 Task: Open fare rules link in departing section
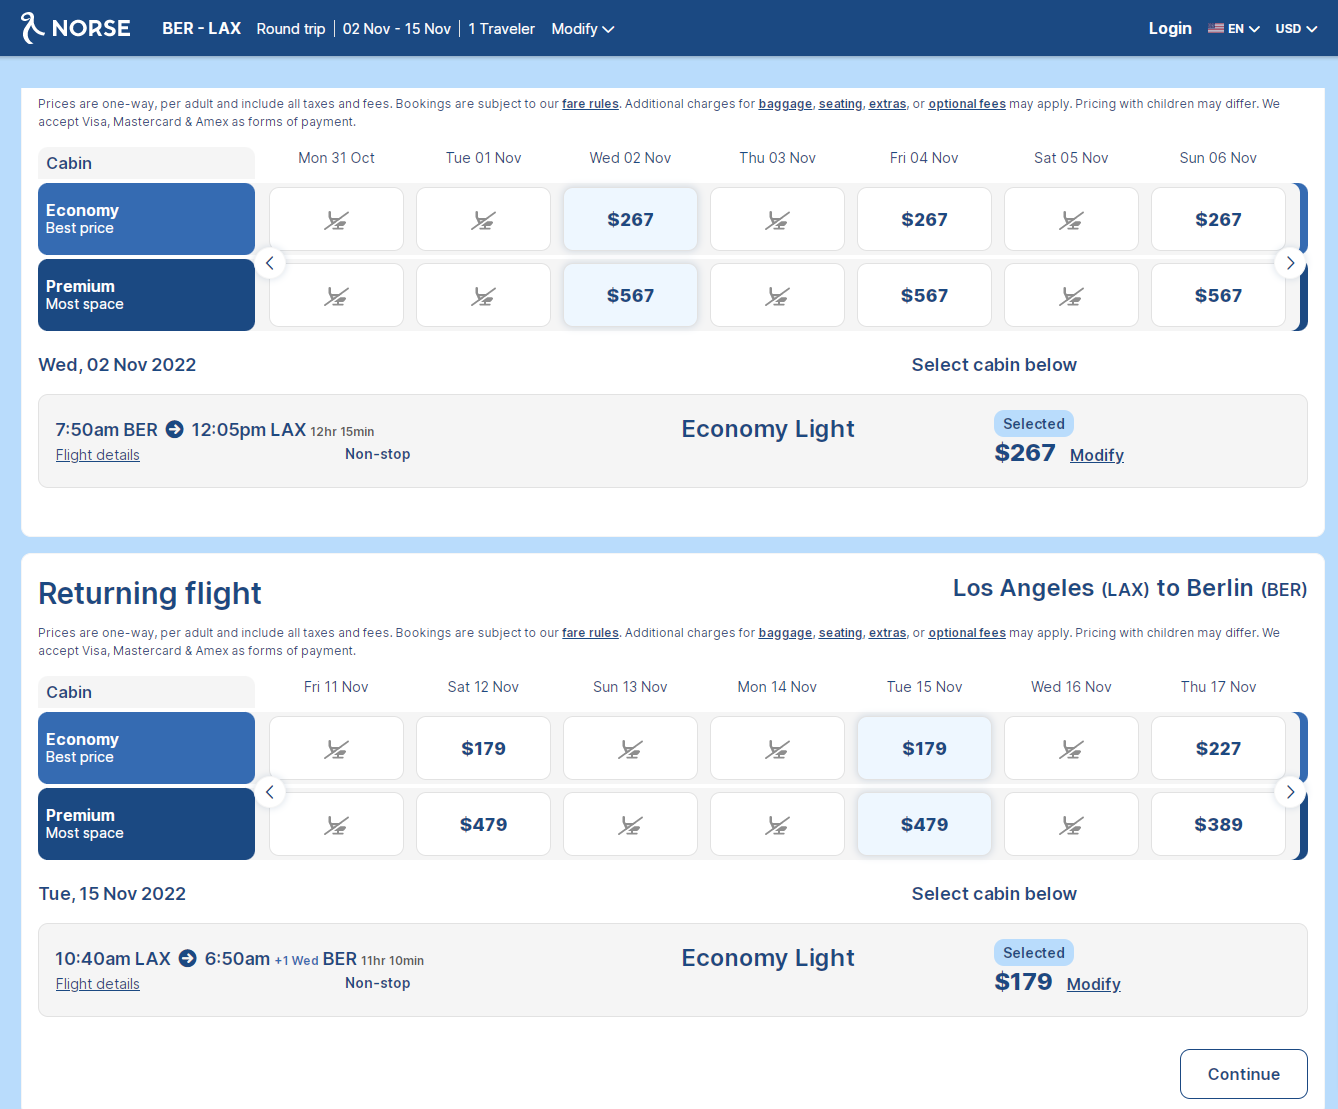click(590, 104)
